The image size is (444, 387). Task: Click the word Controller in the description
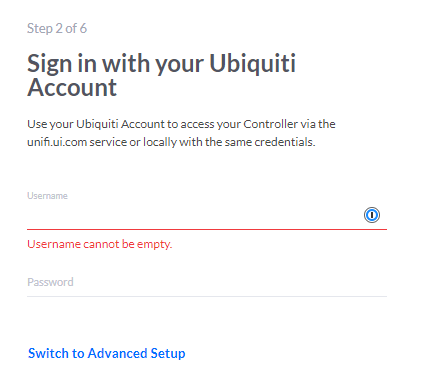271,124
